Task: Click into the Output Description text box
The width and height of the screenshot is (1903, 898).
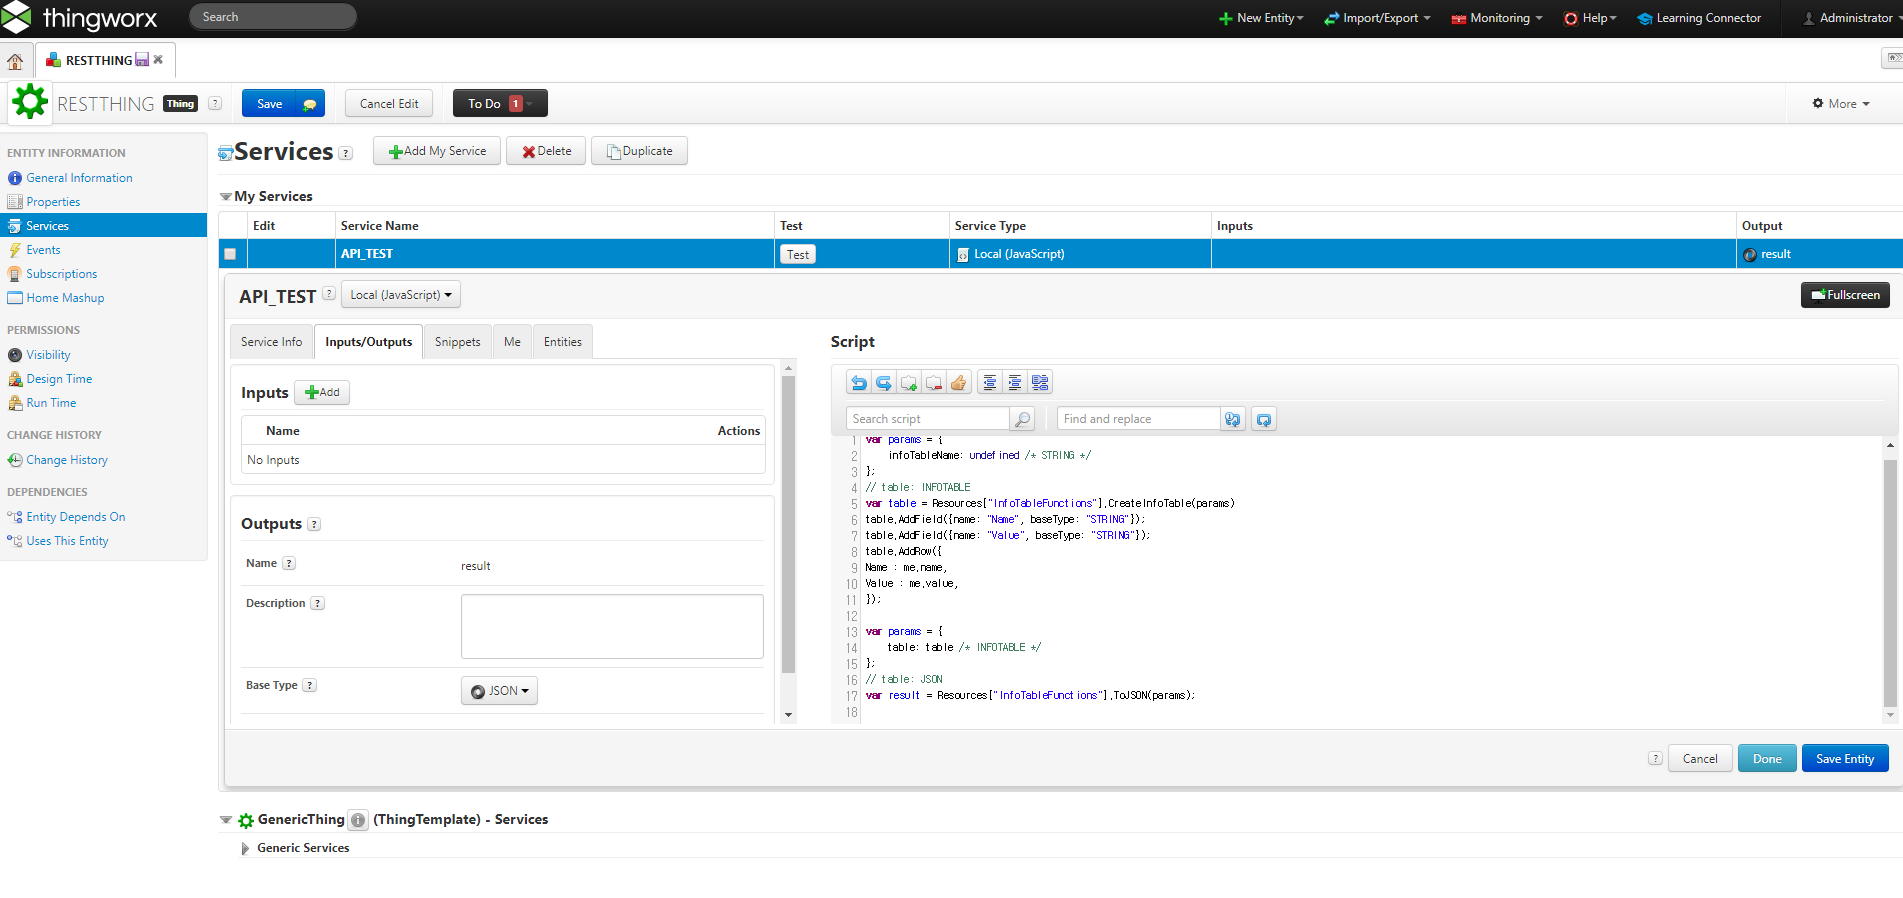Action: click(x=611, y=626)
